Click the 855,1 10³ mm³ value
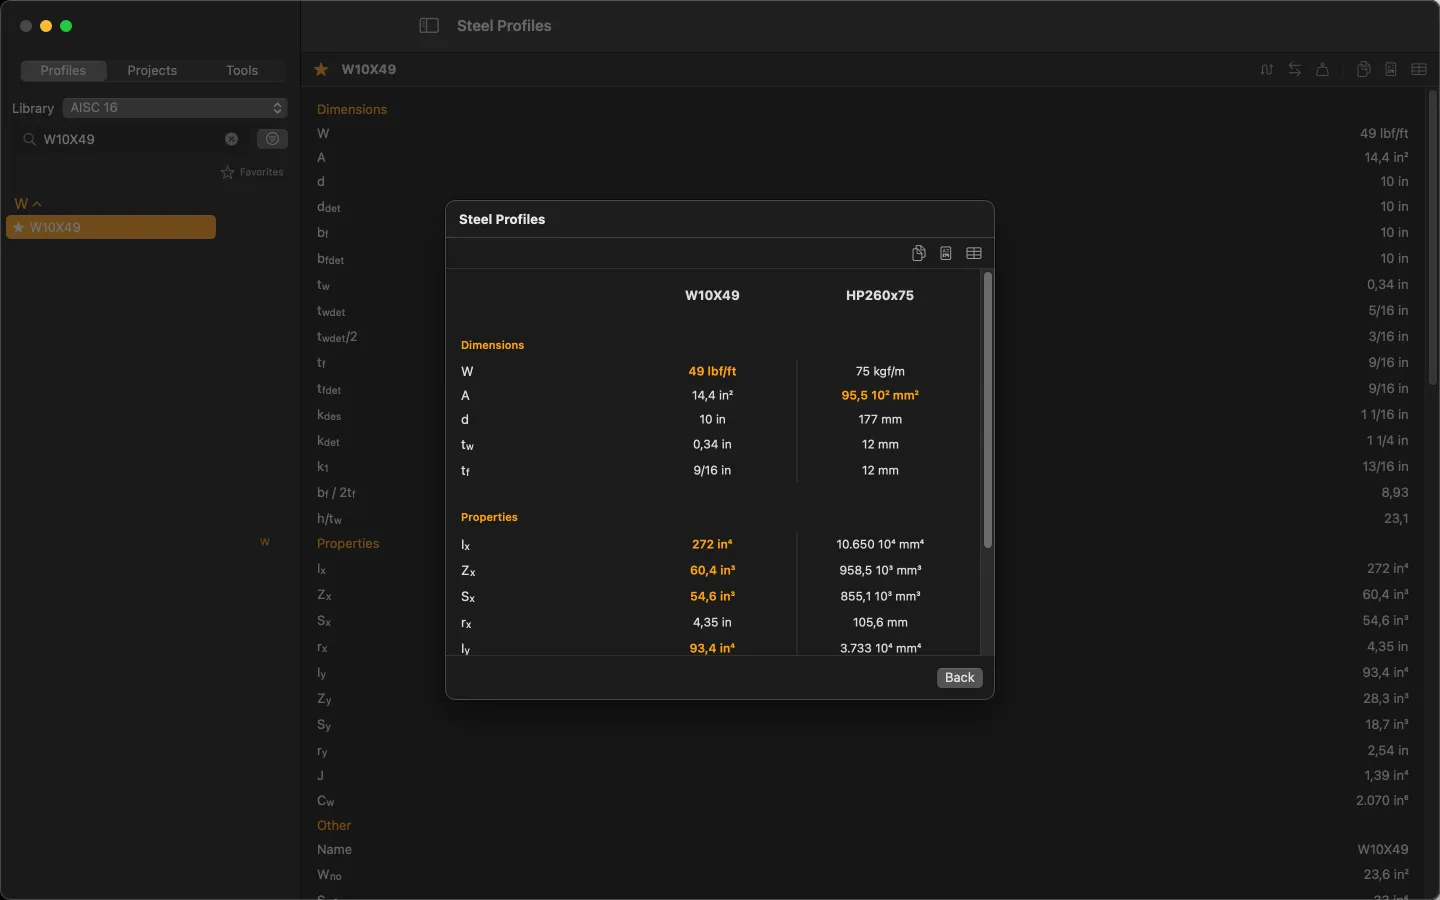 (x=880, y=596)
